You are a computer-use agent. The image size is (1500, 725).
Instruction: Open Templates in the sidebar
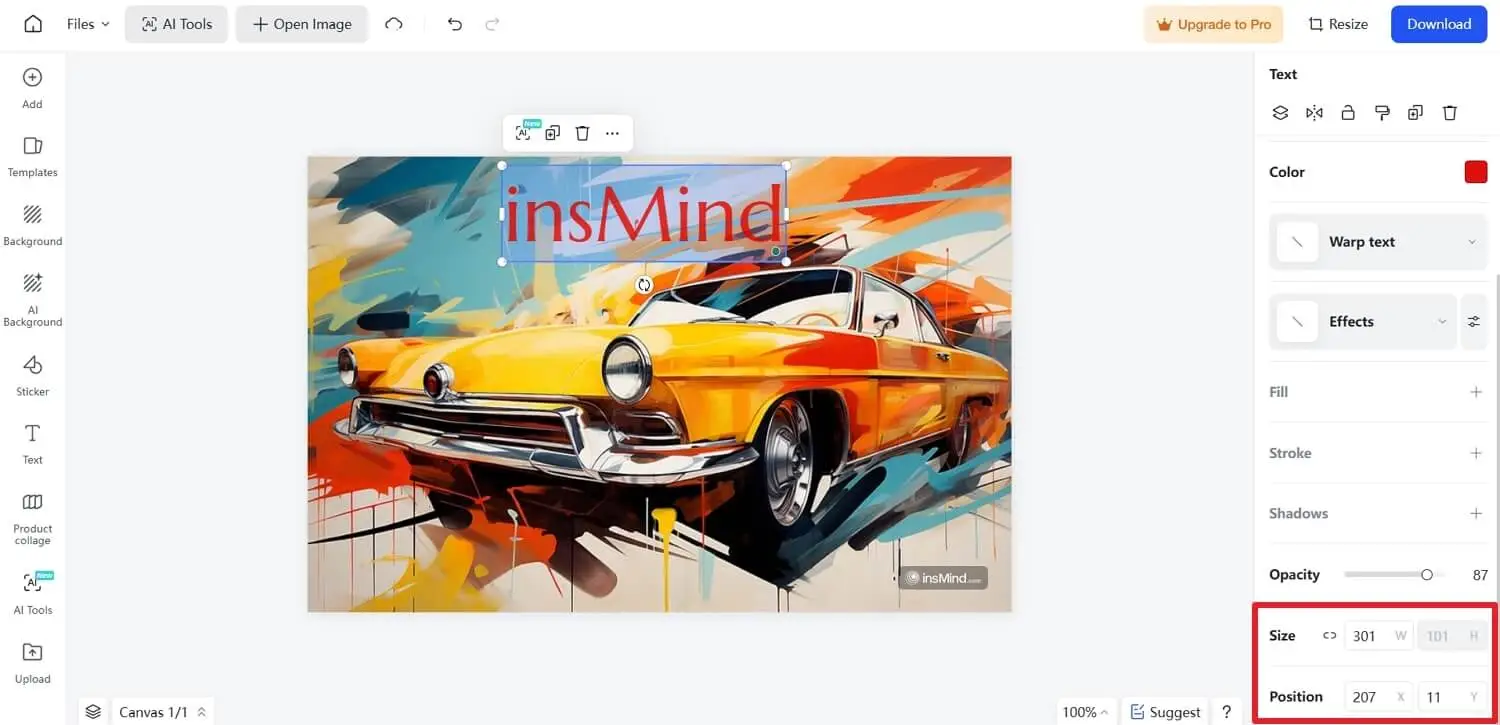point(33,157)
